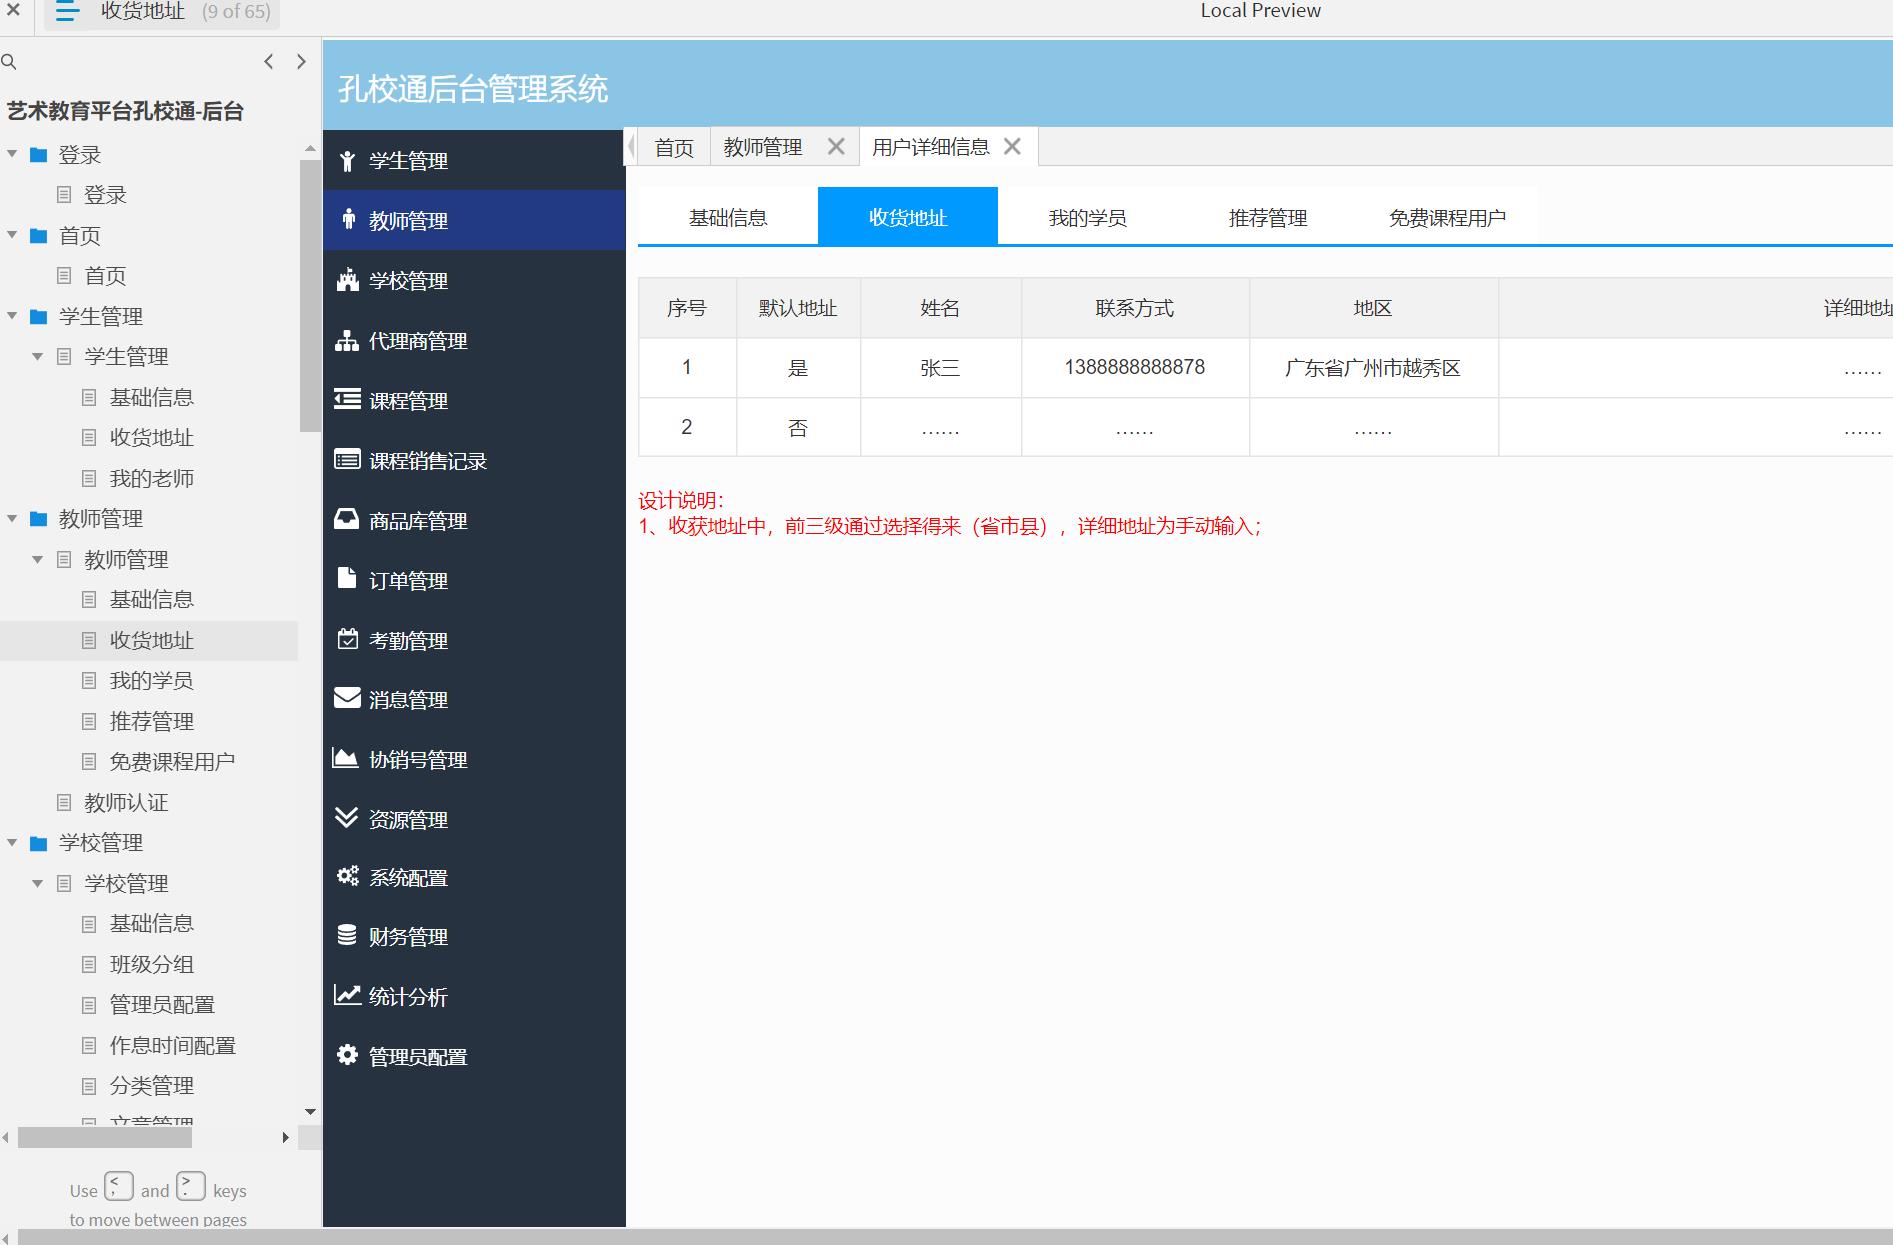Click the search magnifier icon in the sidebar
This screenshot has width=1893, height=1245.
pyautogui.click(x=9, y=62)
